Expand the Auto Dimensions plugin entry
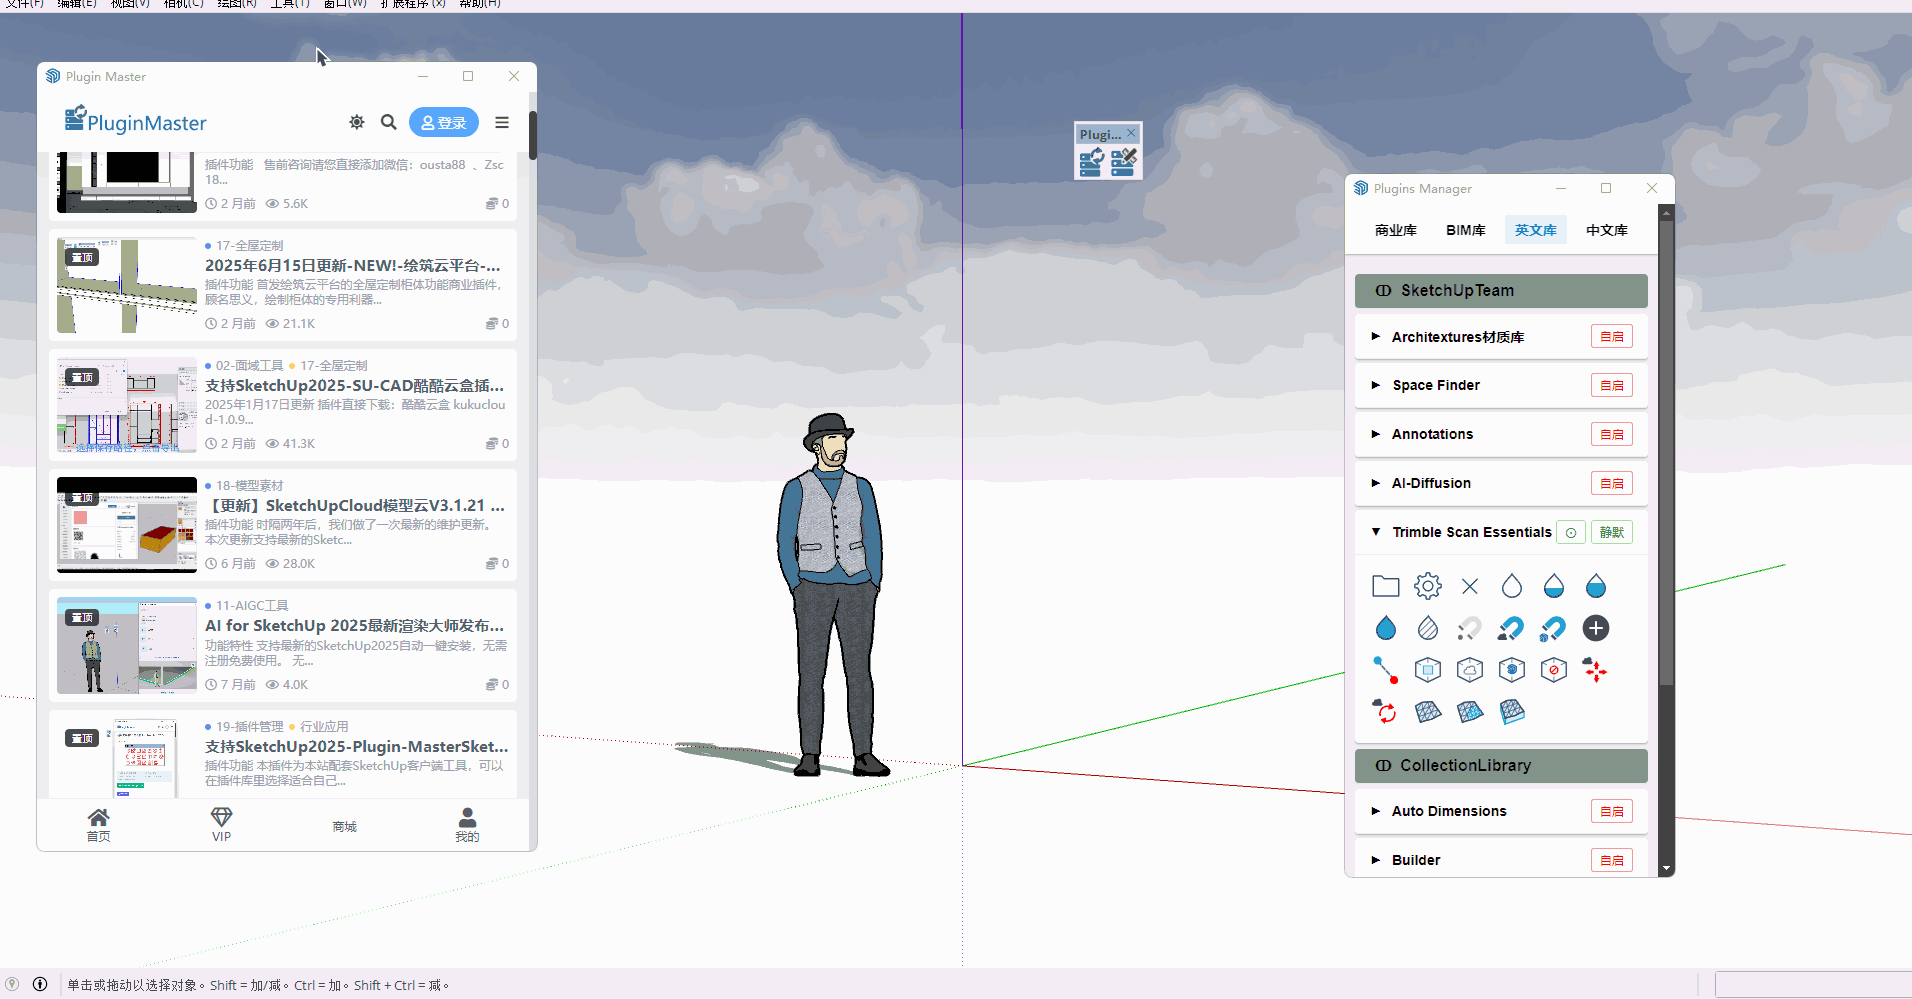The image size is (1912, 999). point(1376,811)
